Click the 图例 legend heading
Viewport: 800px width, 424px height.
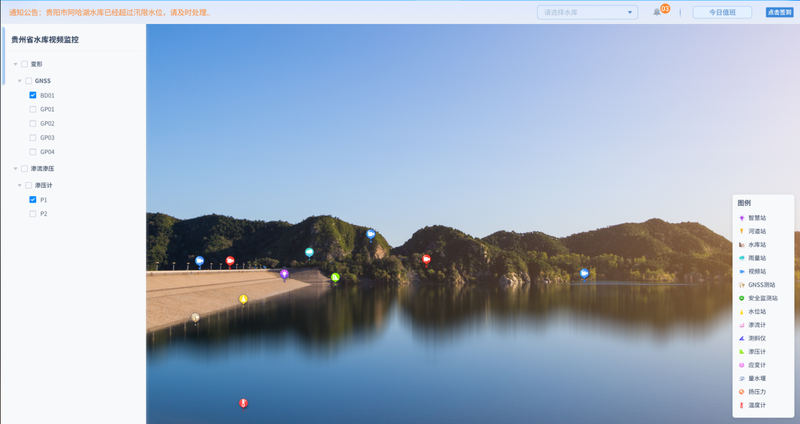click(744, 203)
